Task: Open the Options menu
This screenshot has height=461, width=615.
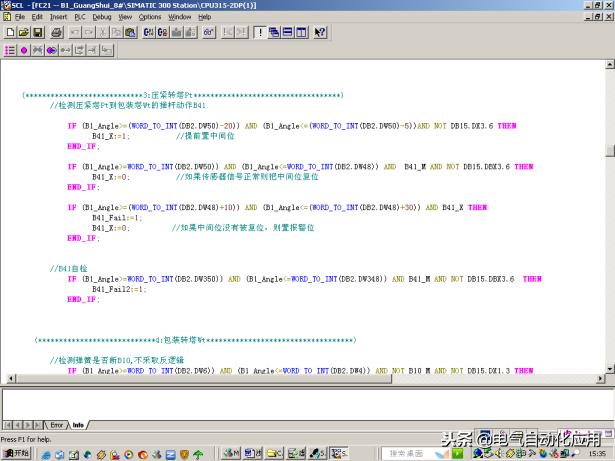Action: click(150, 17)
